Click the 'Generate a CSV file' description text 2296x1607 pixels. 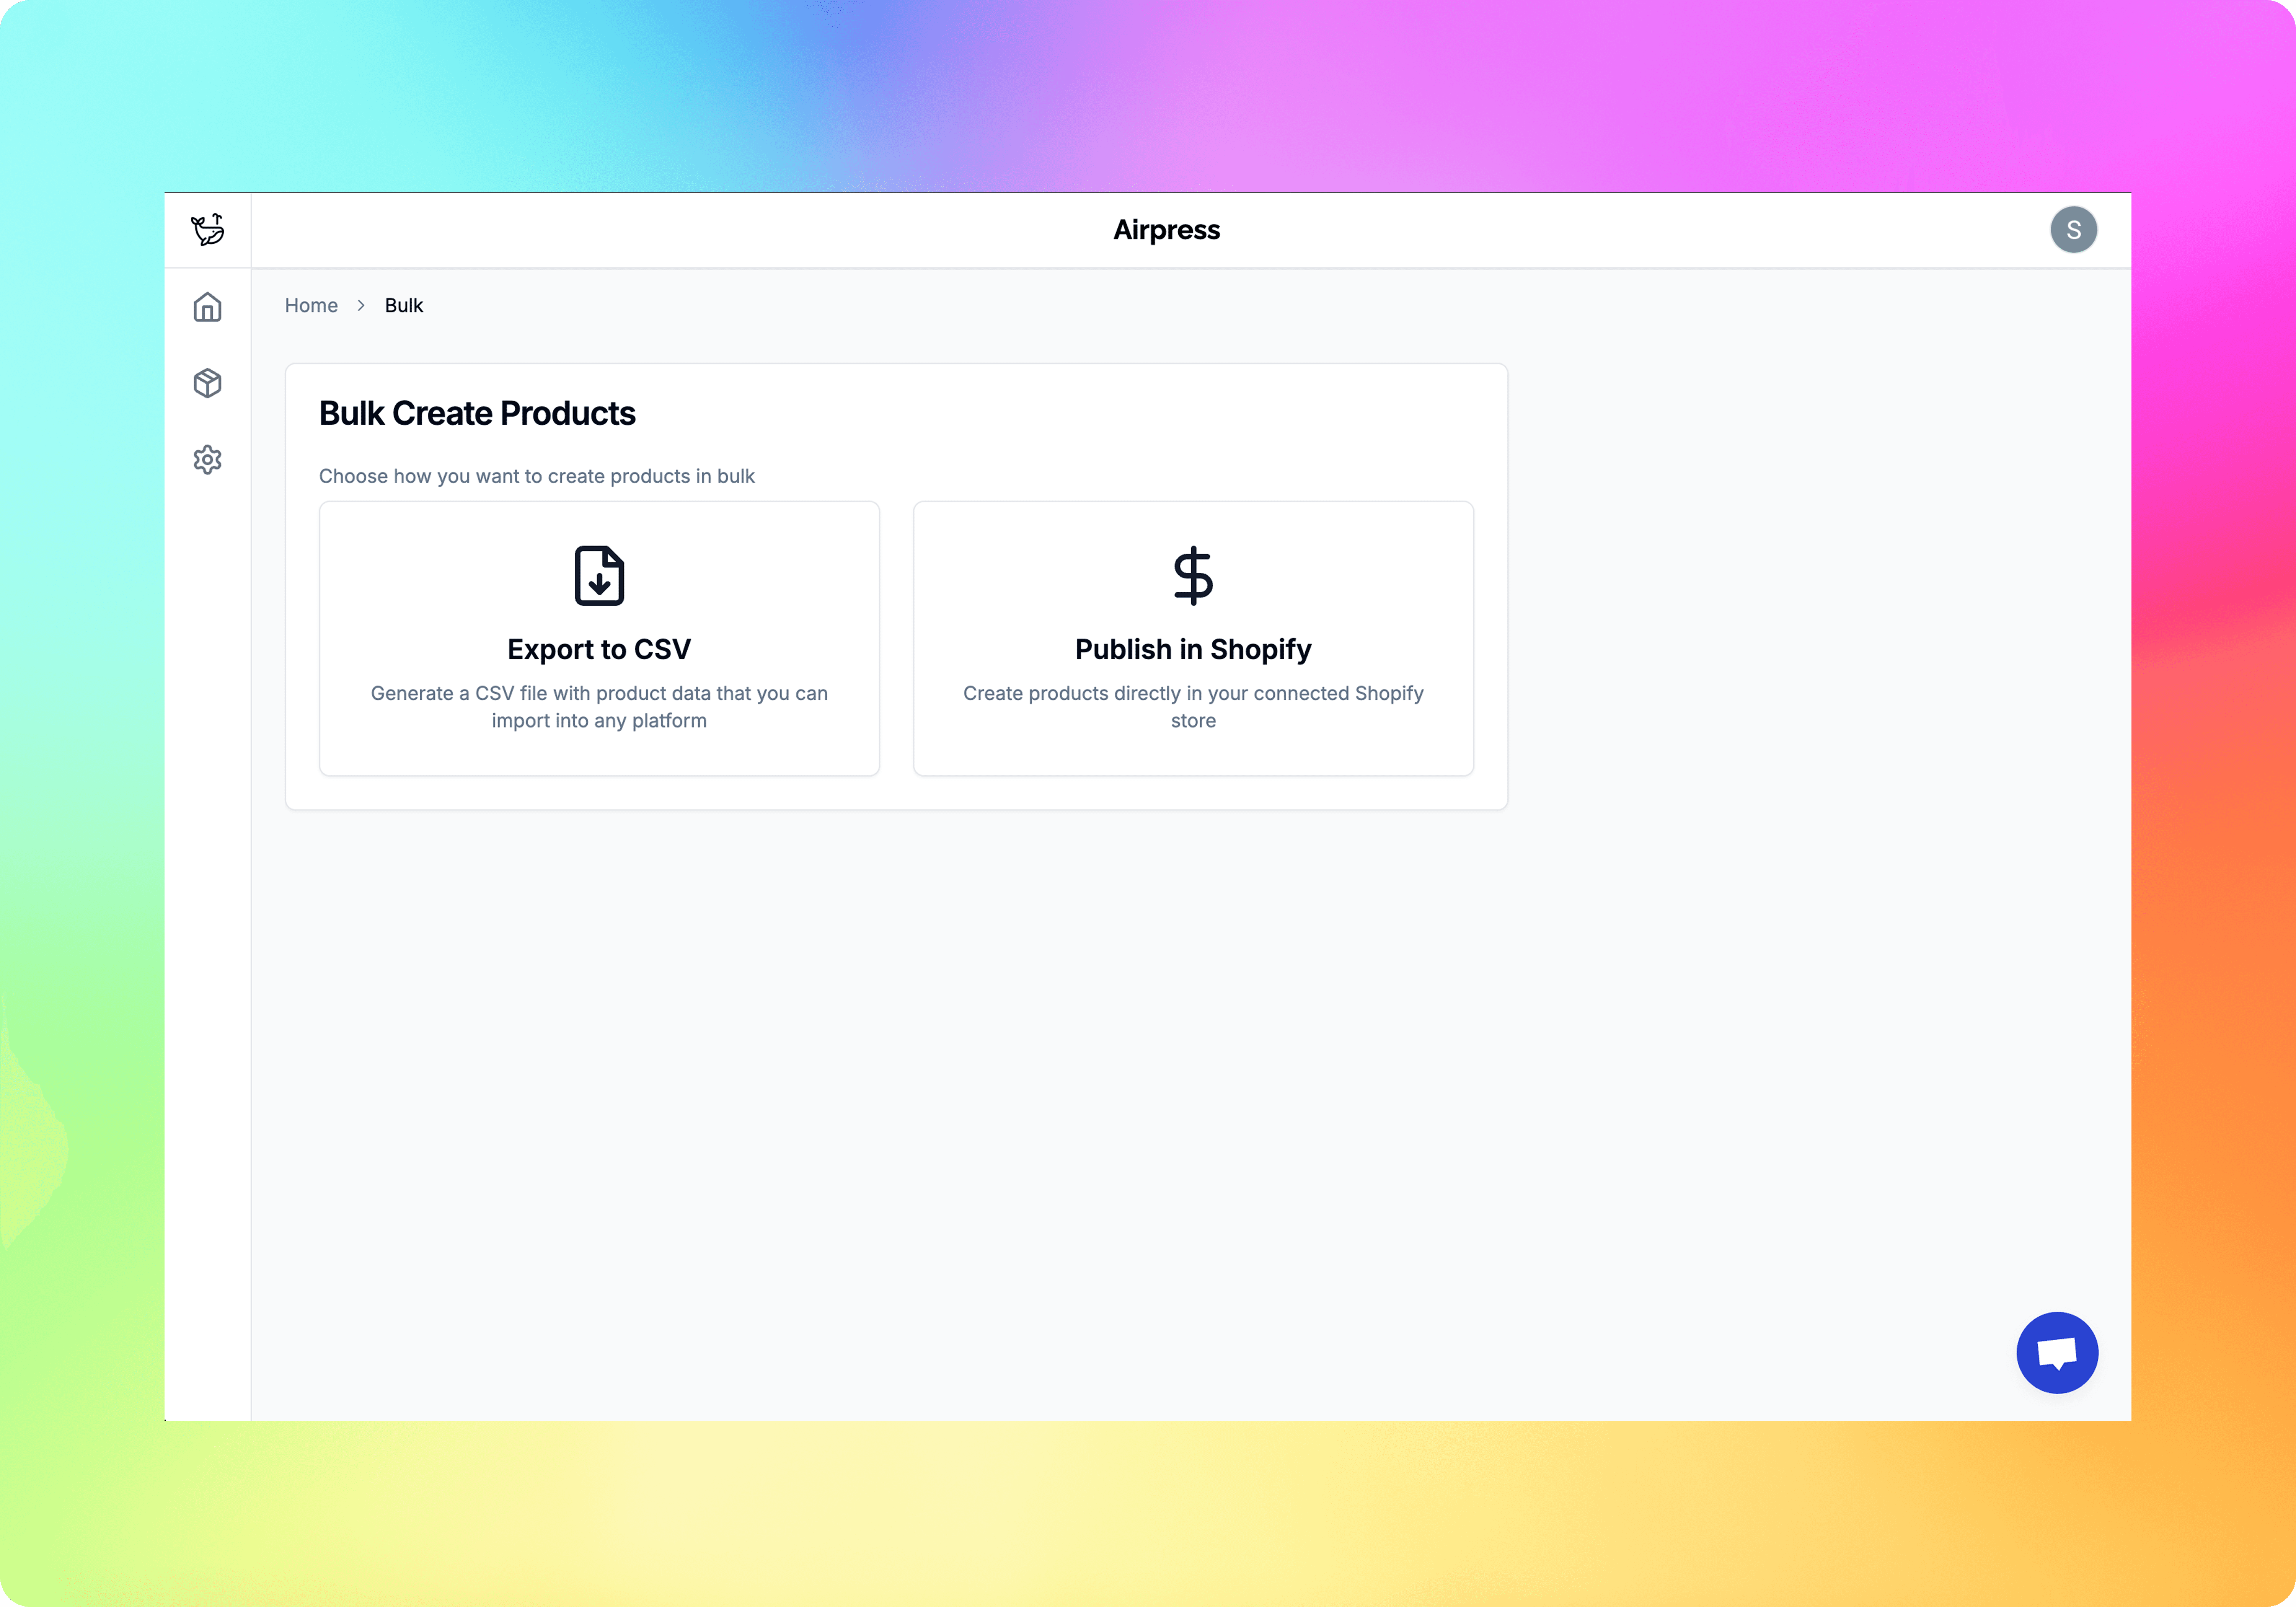[599, 707]
